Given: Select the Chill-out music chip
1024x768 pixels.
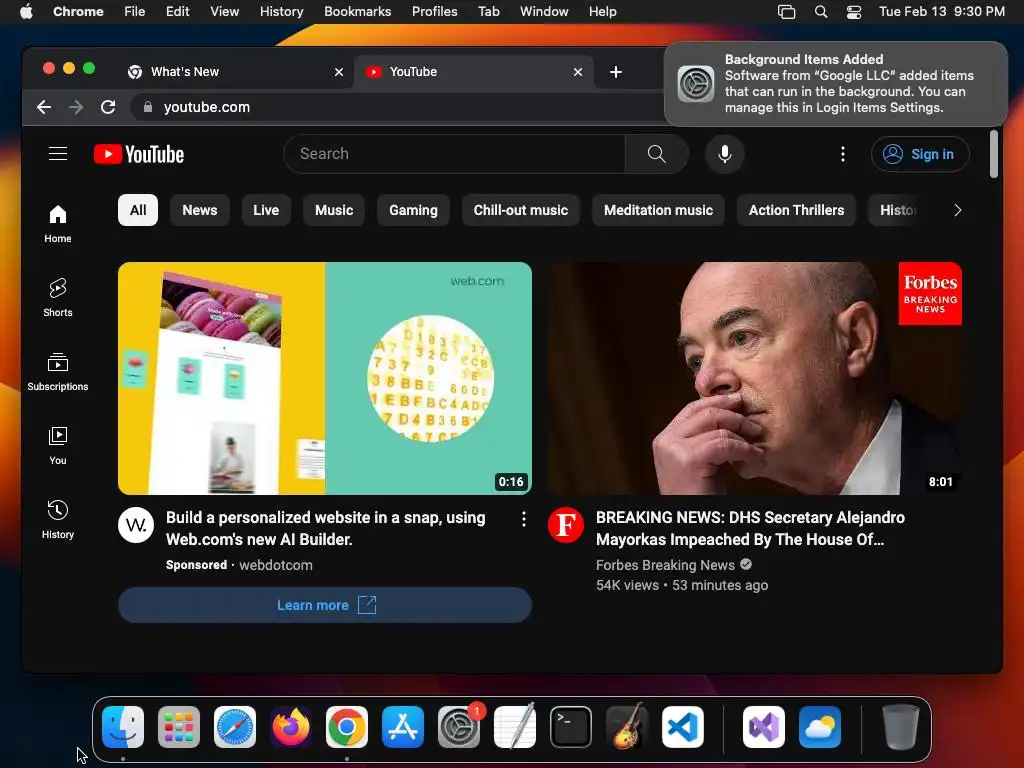Looking at the screenshot, I should pyautogui.click(x=520, y=210).
